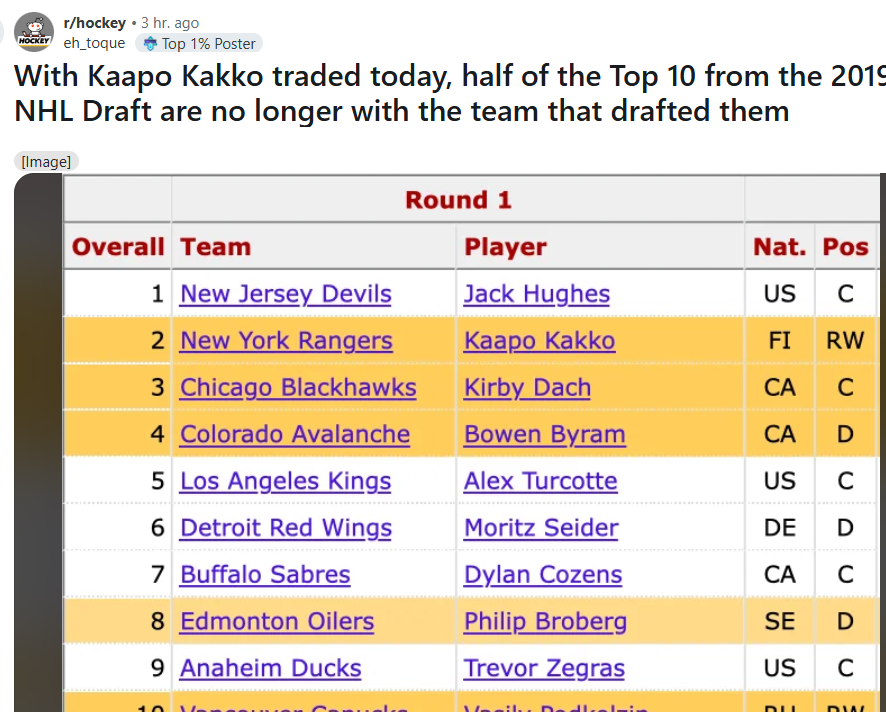Open the Colorado Avalanche team link
This screenshot has height=712, width=886.
(295, 434)
